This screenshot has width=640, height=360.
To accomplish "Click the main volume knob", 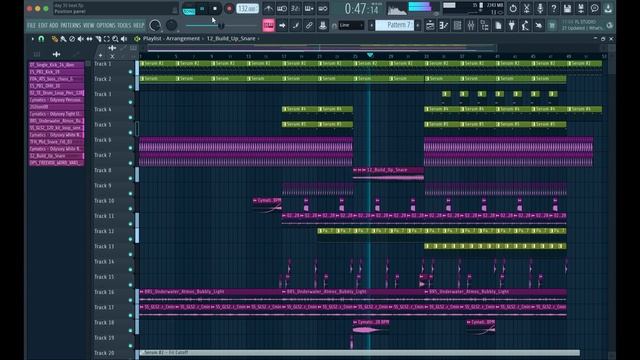I will 155,25.
